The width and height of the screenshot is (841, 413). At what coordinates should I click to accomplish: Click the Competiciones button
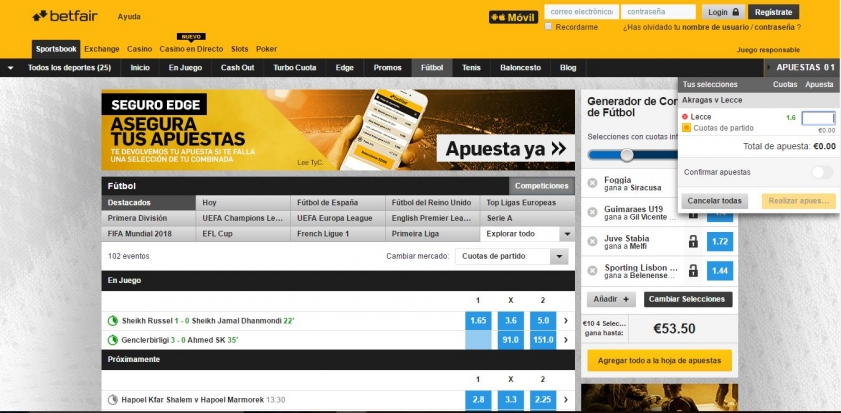542,186
